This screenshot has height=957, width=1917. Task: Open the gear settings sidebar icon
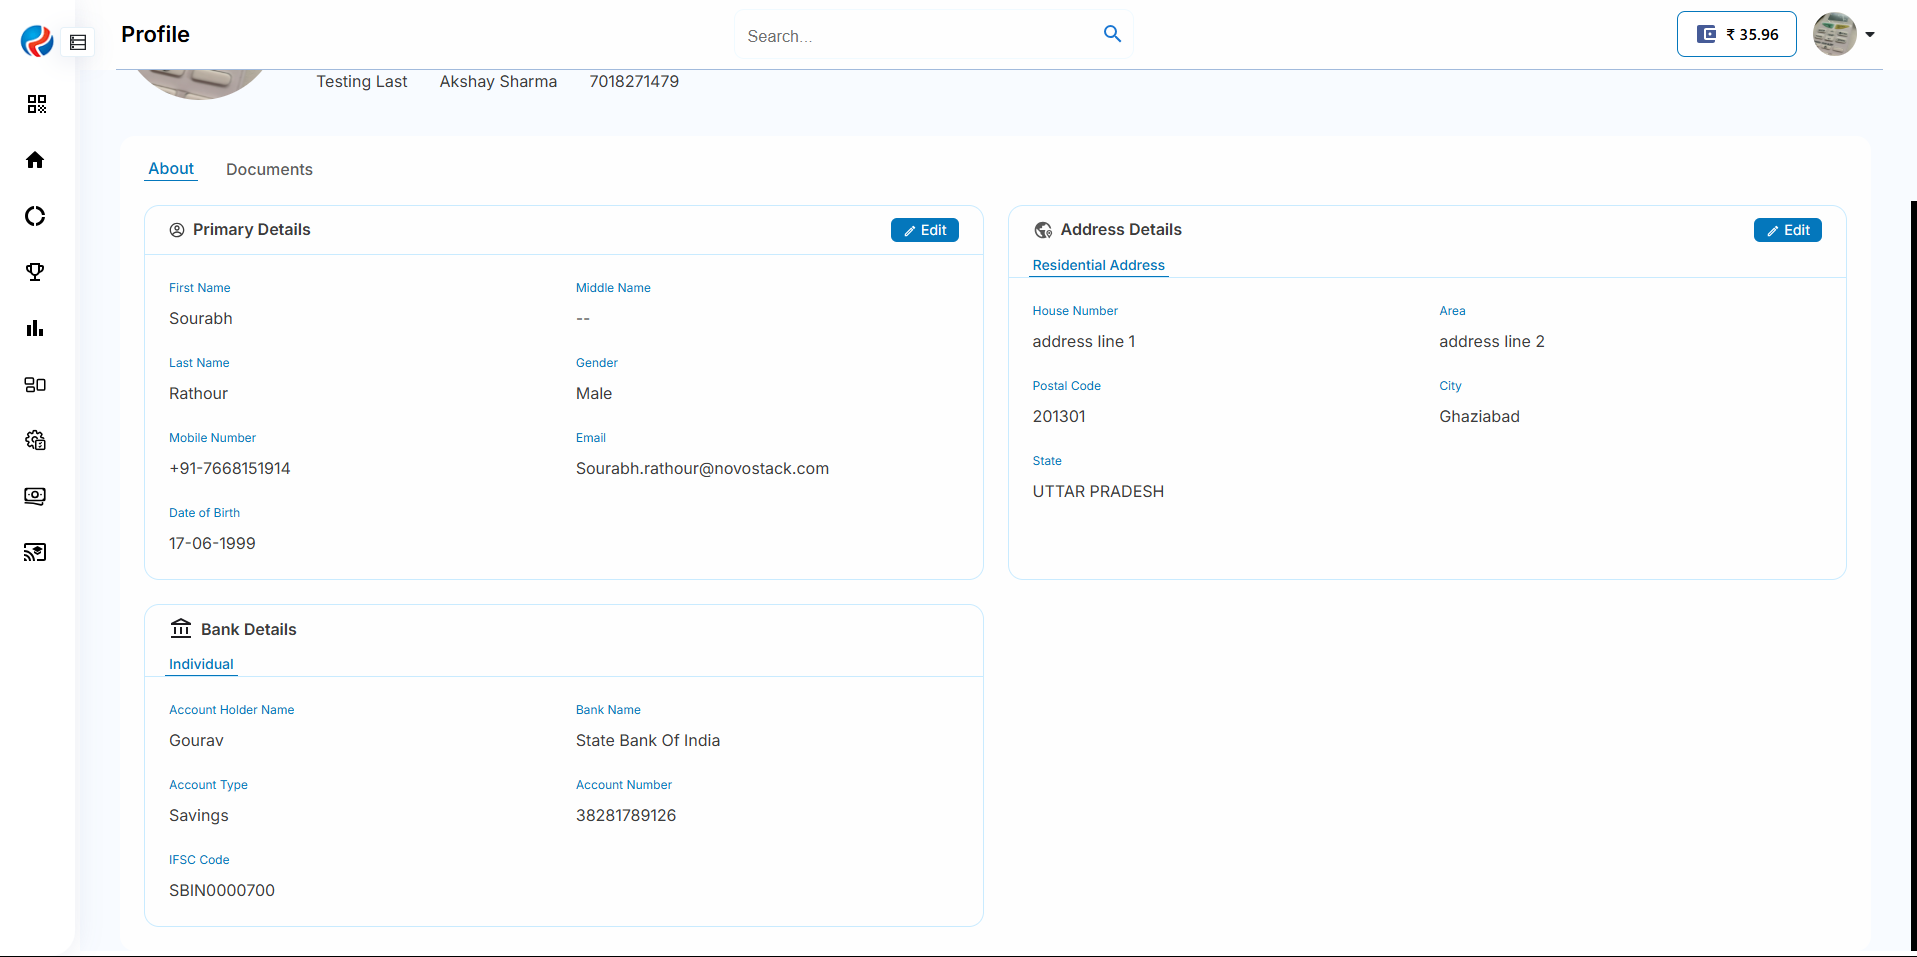coord(35,440)
